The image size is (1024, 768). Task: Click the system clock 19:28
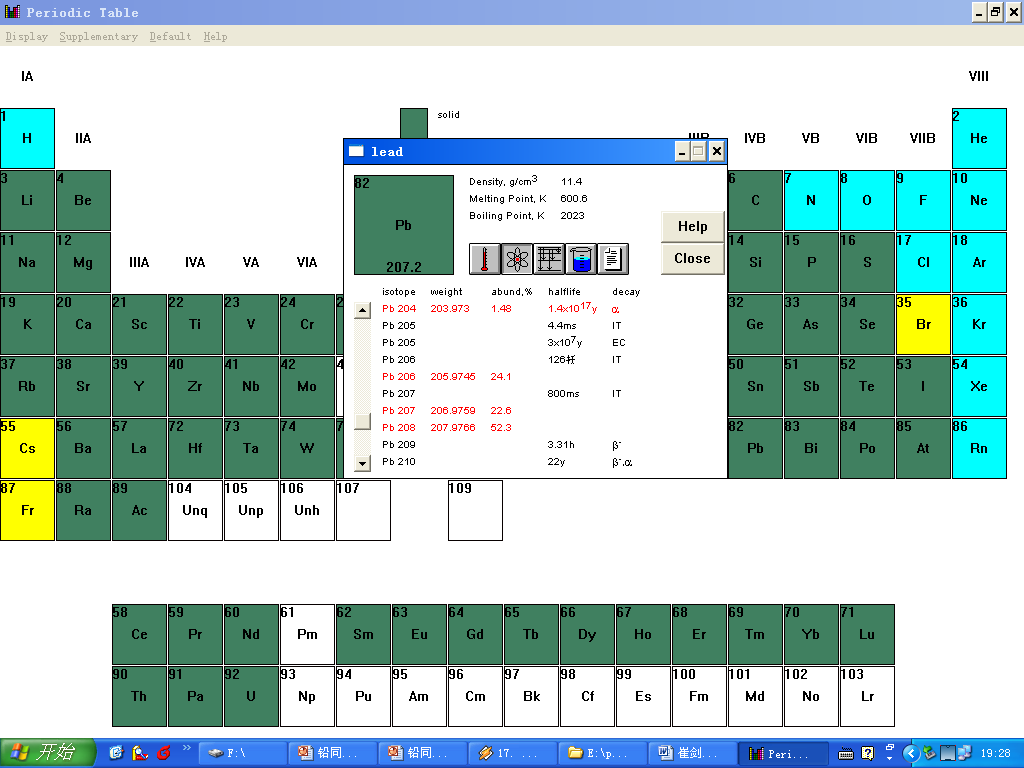pyautogui.click(x=996, y=753)
